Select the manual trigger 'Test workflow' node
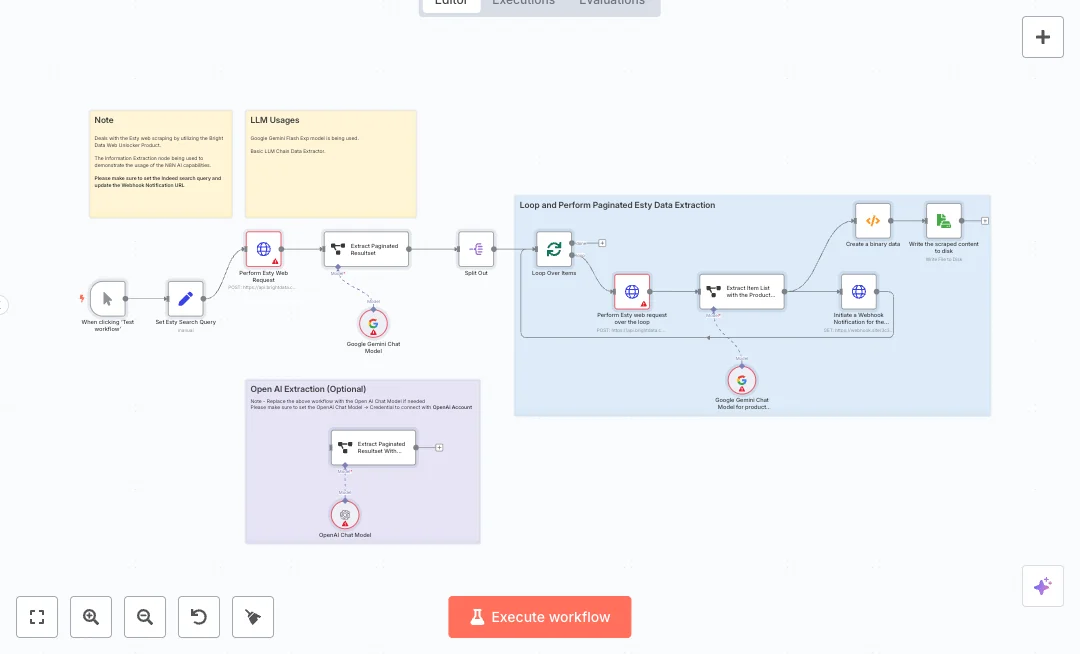Image resolution: width=1080 pixels, height=654 pixels. (108, 298)
